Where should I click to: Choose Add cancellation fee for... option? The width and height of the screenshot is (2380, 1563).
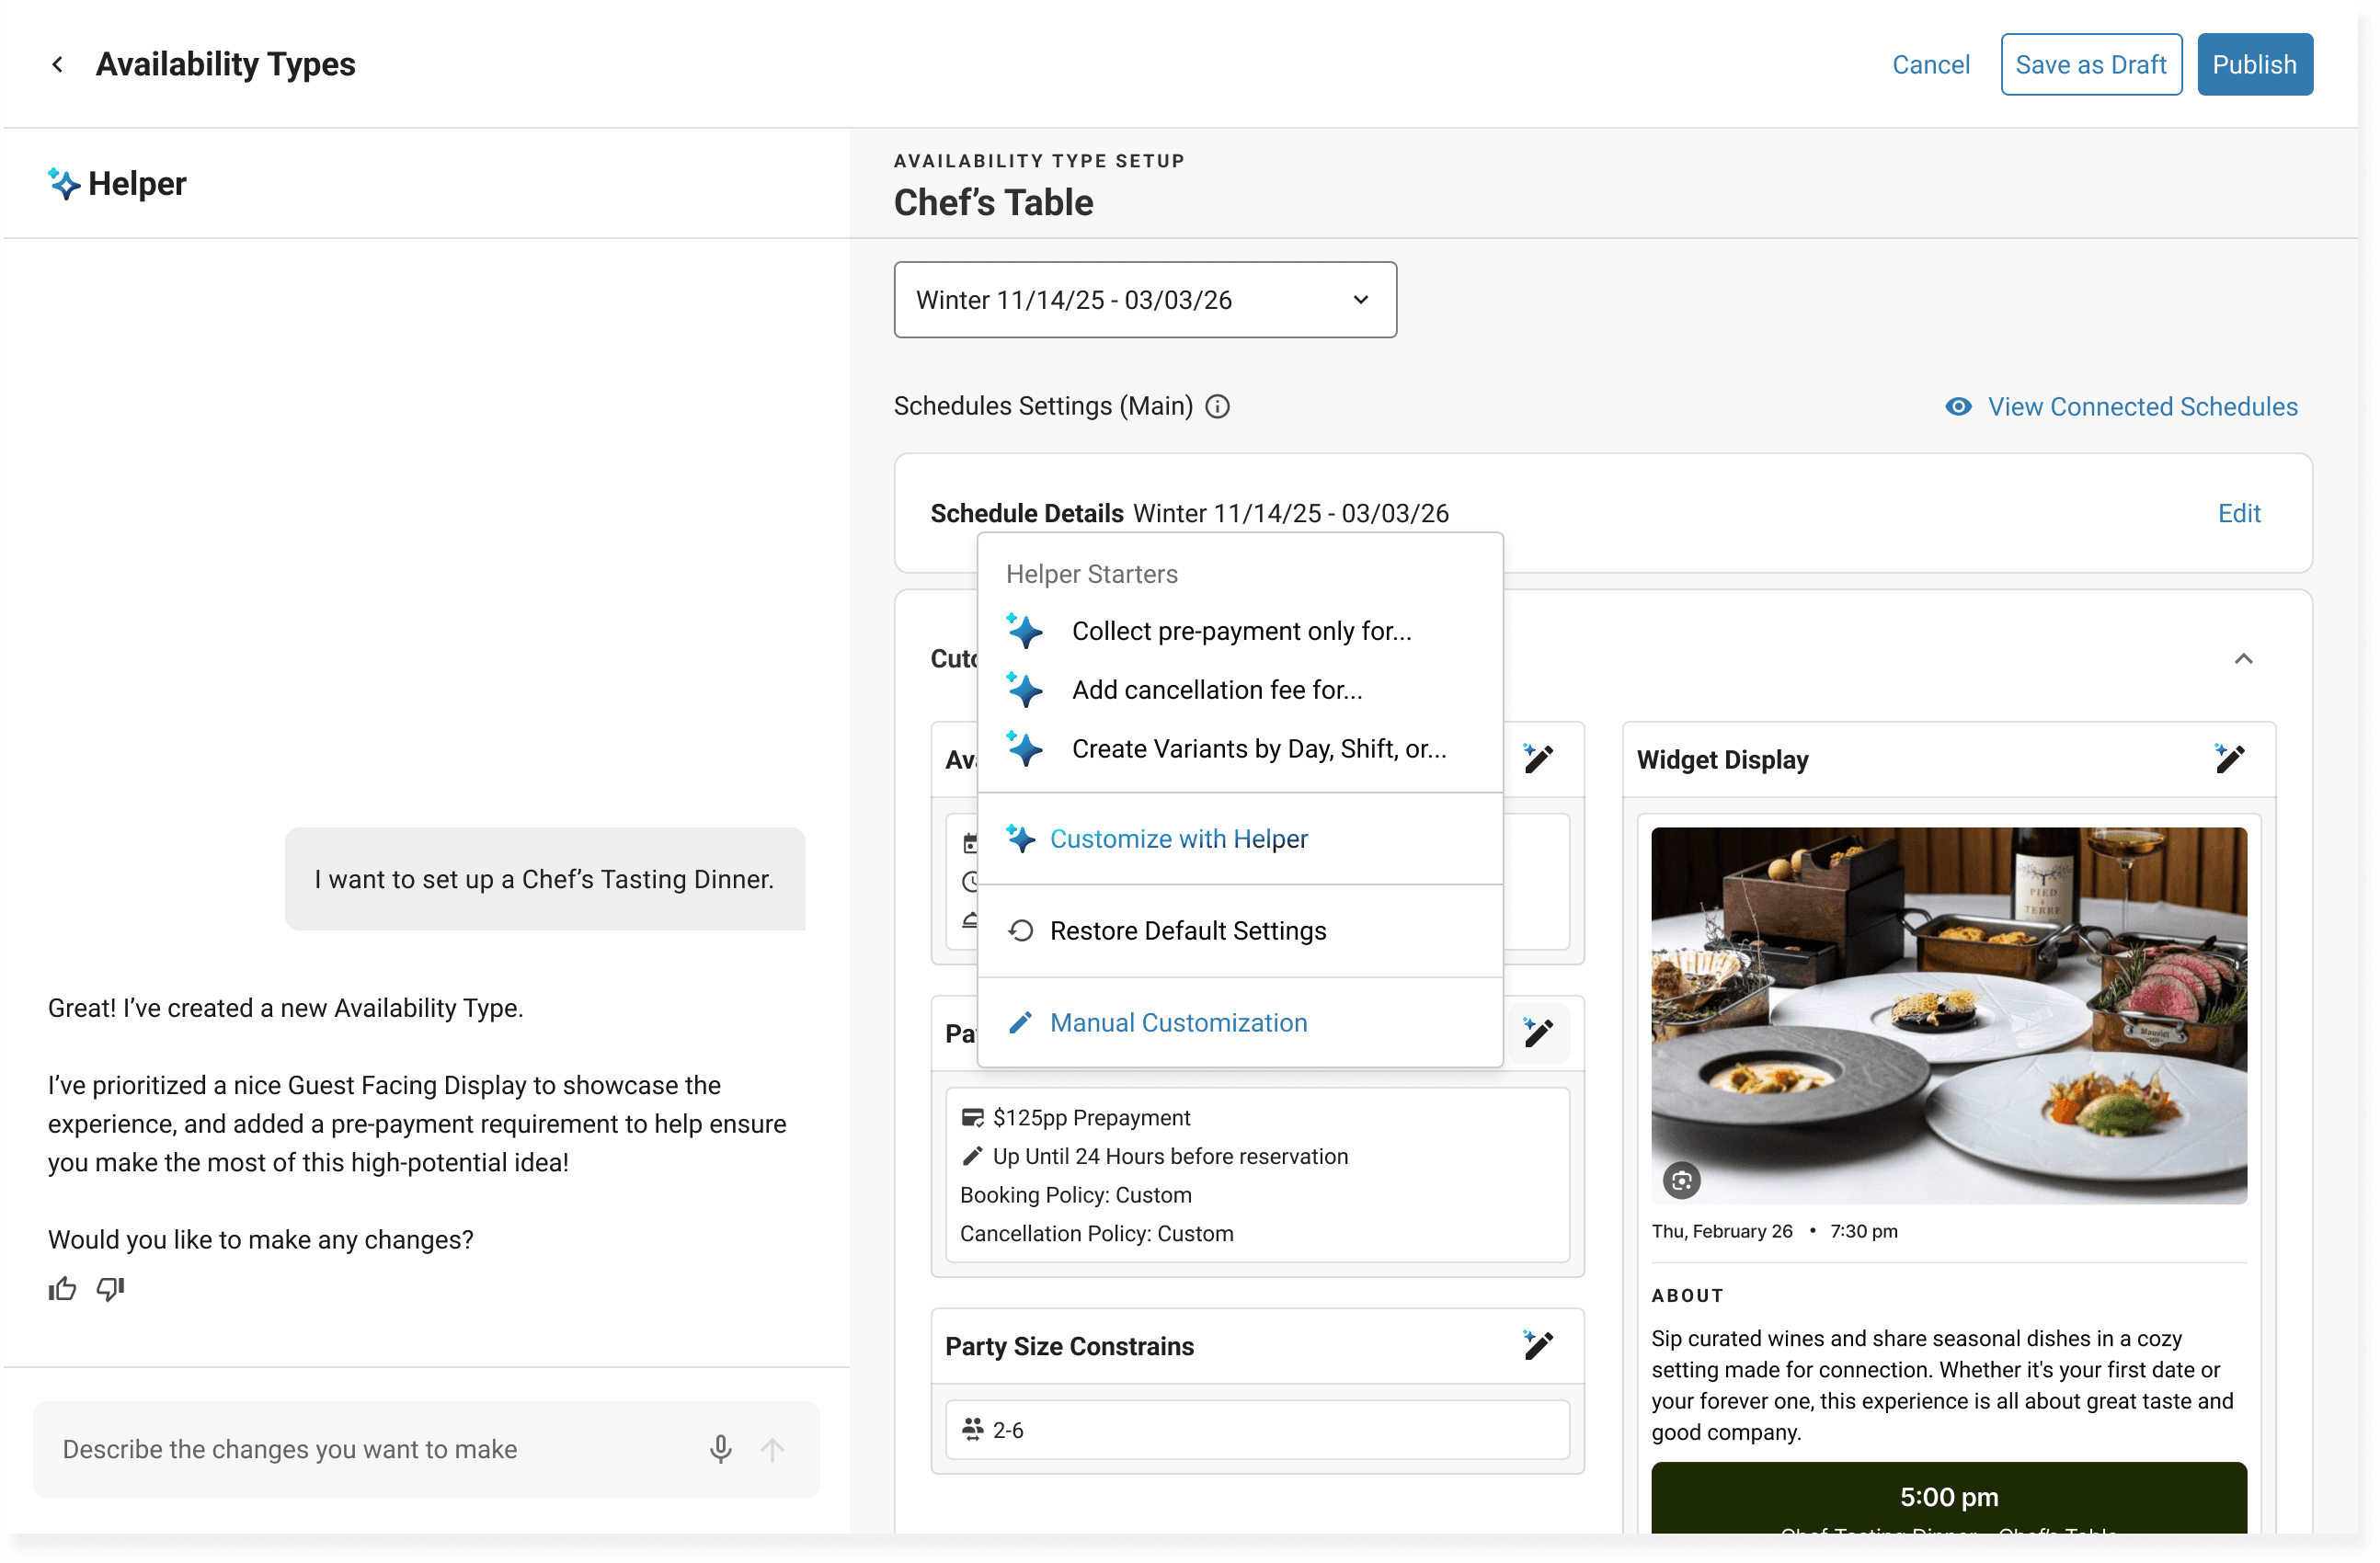(1216, 690)
